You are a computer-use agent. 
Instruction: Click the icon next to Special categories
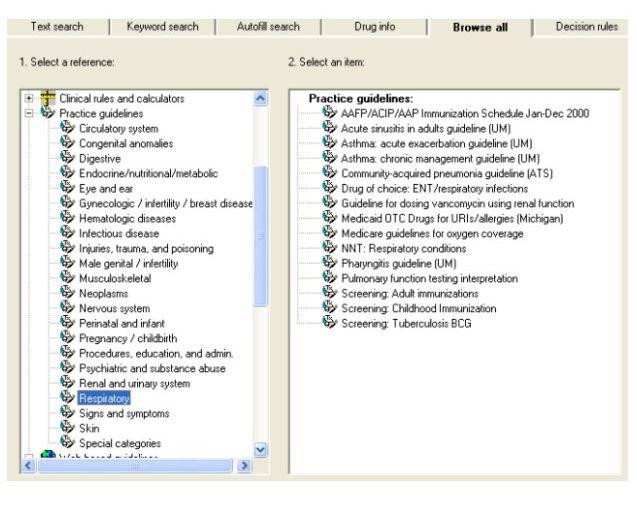click(x=67, y=443)
